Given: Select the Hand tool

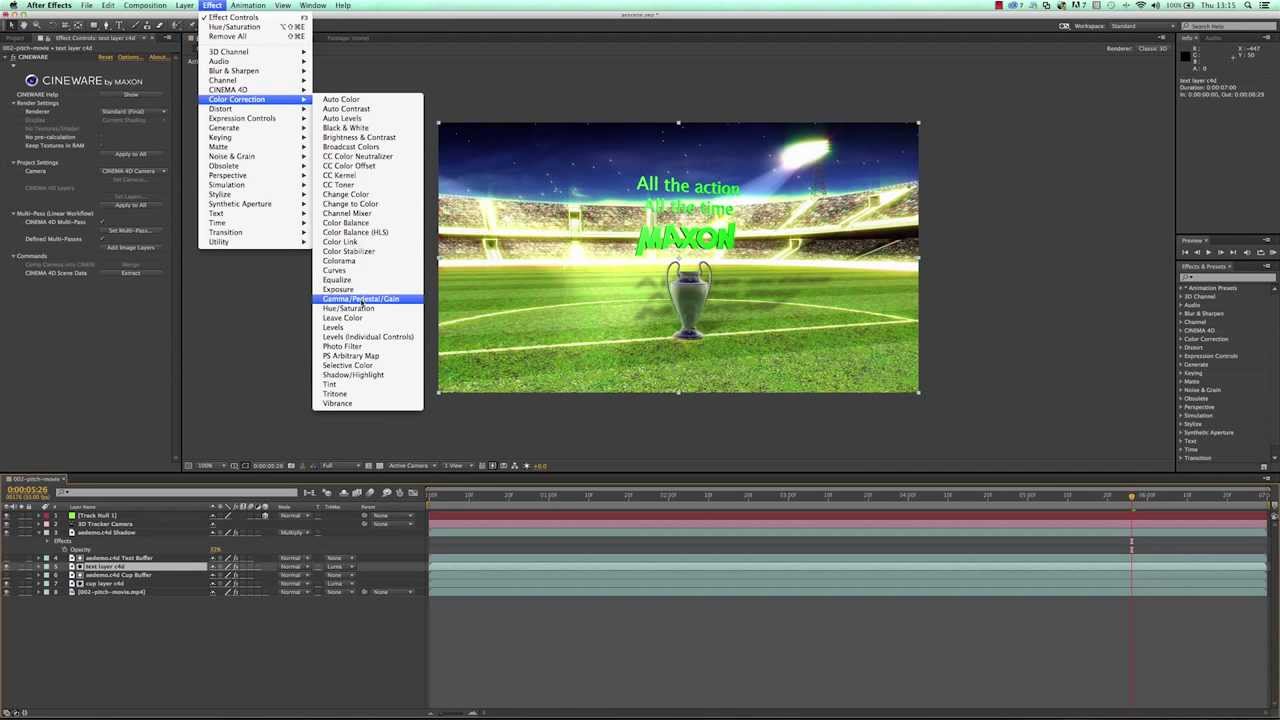Looking at the screenshot, I should pyautogui.click(x=24, y=25).
